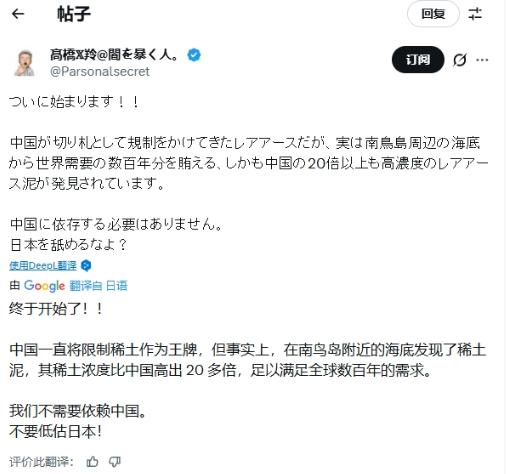Rate translation with thumbs up
The height and width of the screenshot is (474, 506).
pyautogui.click(x=92, y=462)
